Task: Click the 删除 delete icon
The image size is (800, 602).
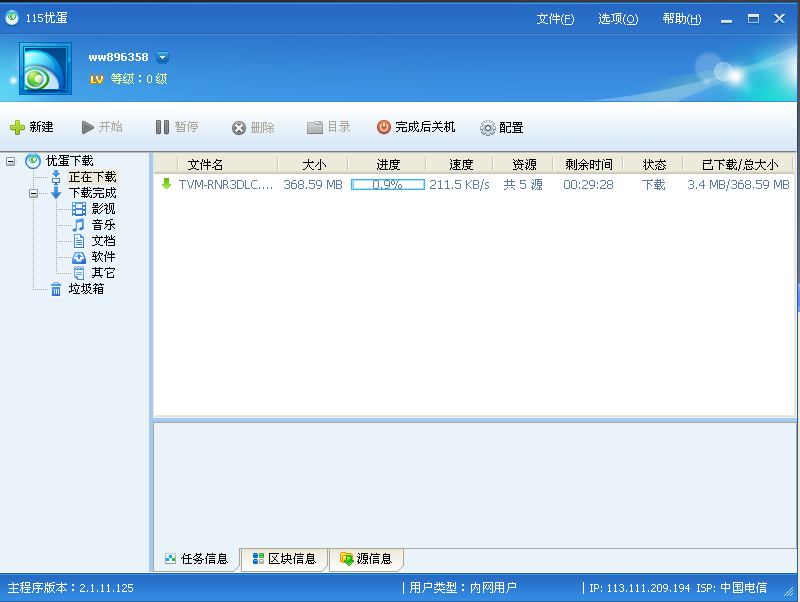Action: tap(239, 128)
